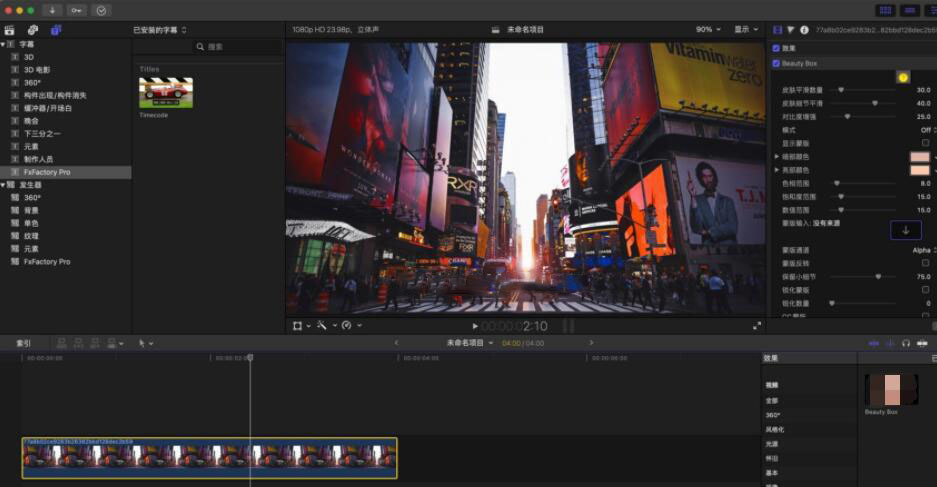Viewport: 937px width, 487px height.
Task: Show the libraries sidebar icon
Action: click(10, 30)
